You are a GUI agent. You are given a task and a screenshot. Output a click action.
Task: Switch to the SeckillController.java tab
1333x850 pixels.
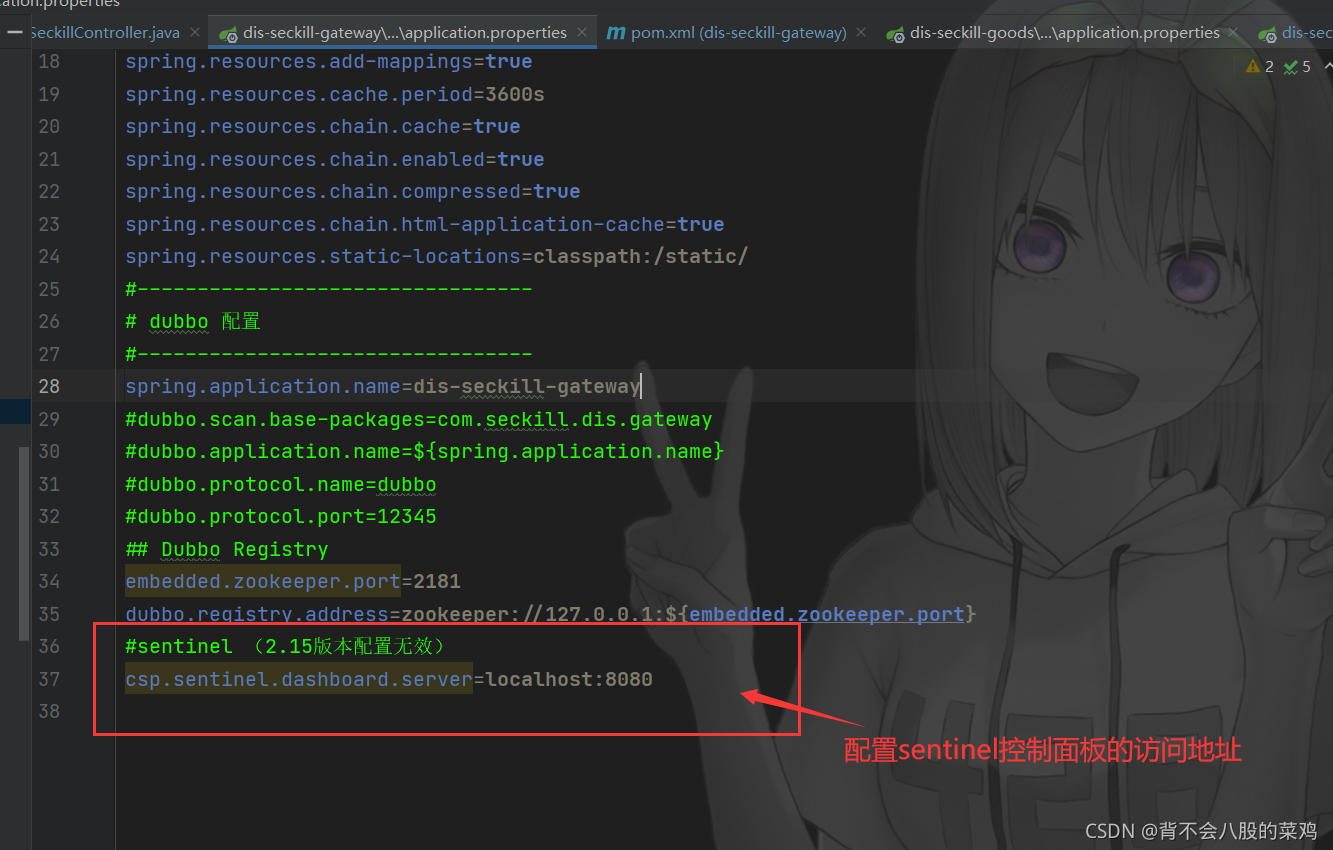click(105, 33)
